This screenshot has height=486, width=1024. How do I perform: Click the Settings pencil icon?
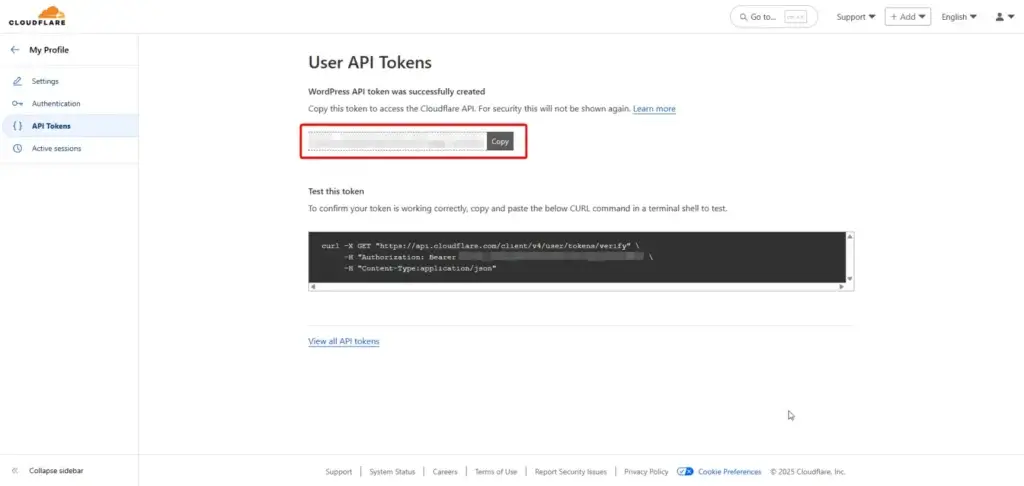coord(18,81)
